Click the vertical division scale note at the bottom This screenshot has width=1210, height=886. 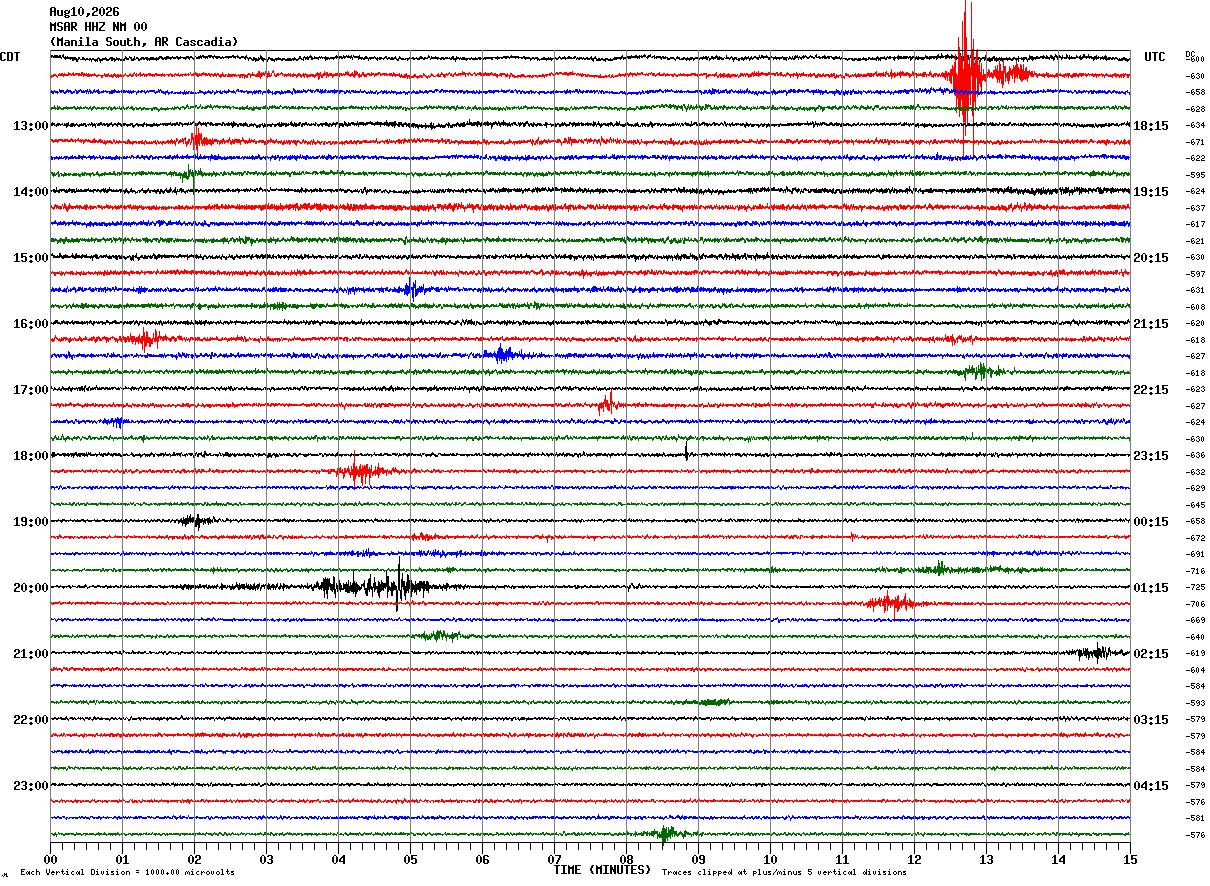[127, 873]
